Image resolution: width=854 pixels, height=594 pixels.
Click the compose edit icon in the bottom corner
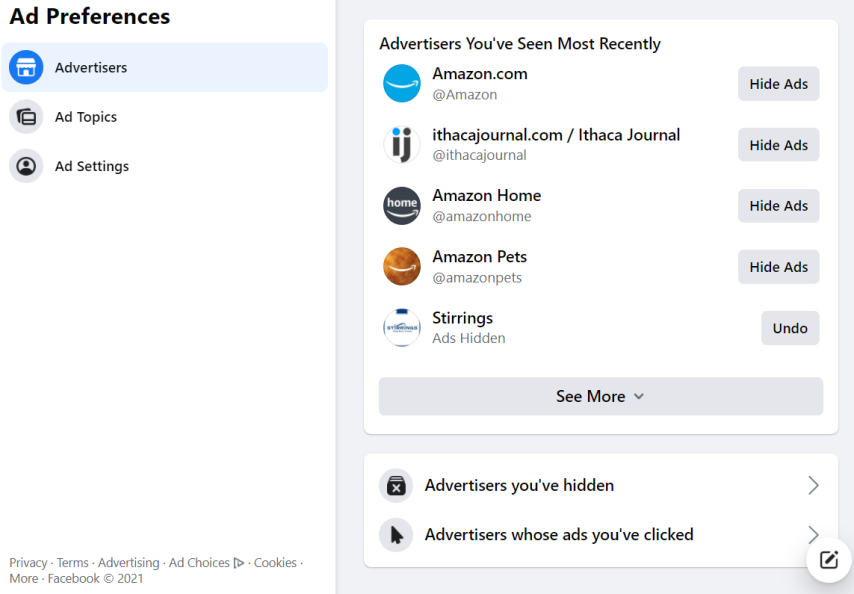[829, 559]
